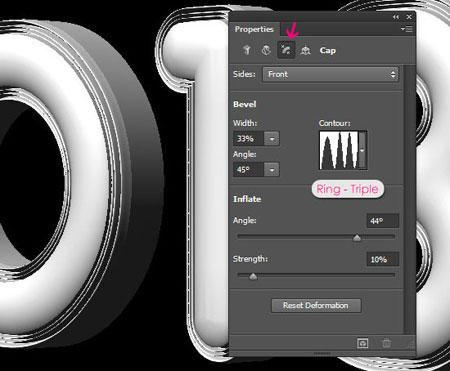The width and height of the screenshot is (450, 371).
Task: Collapse the panel with the double-arrow icon
Action: [396, 17]
